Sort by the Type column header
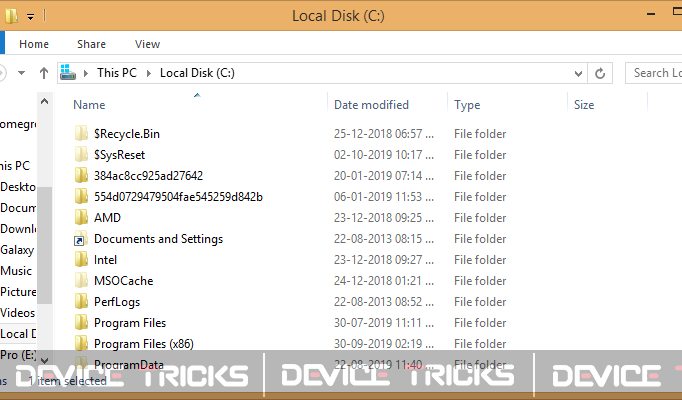 (x=467, y=105)
